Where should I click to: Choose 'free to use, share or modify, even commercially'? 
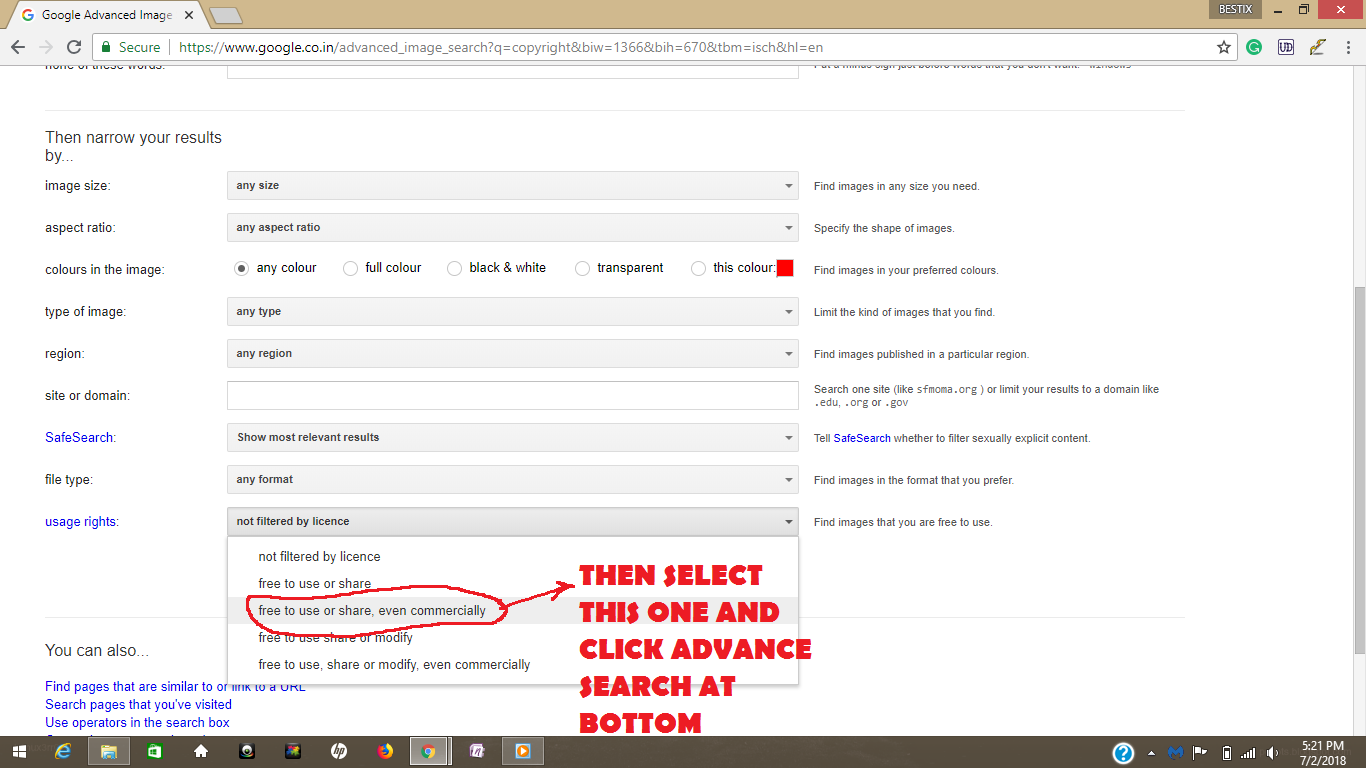[513, 664]
